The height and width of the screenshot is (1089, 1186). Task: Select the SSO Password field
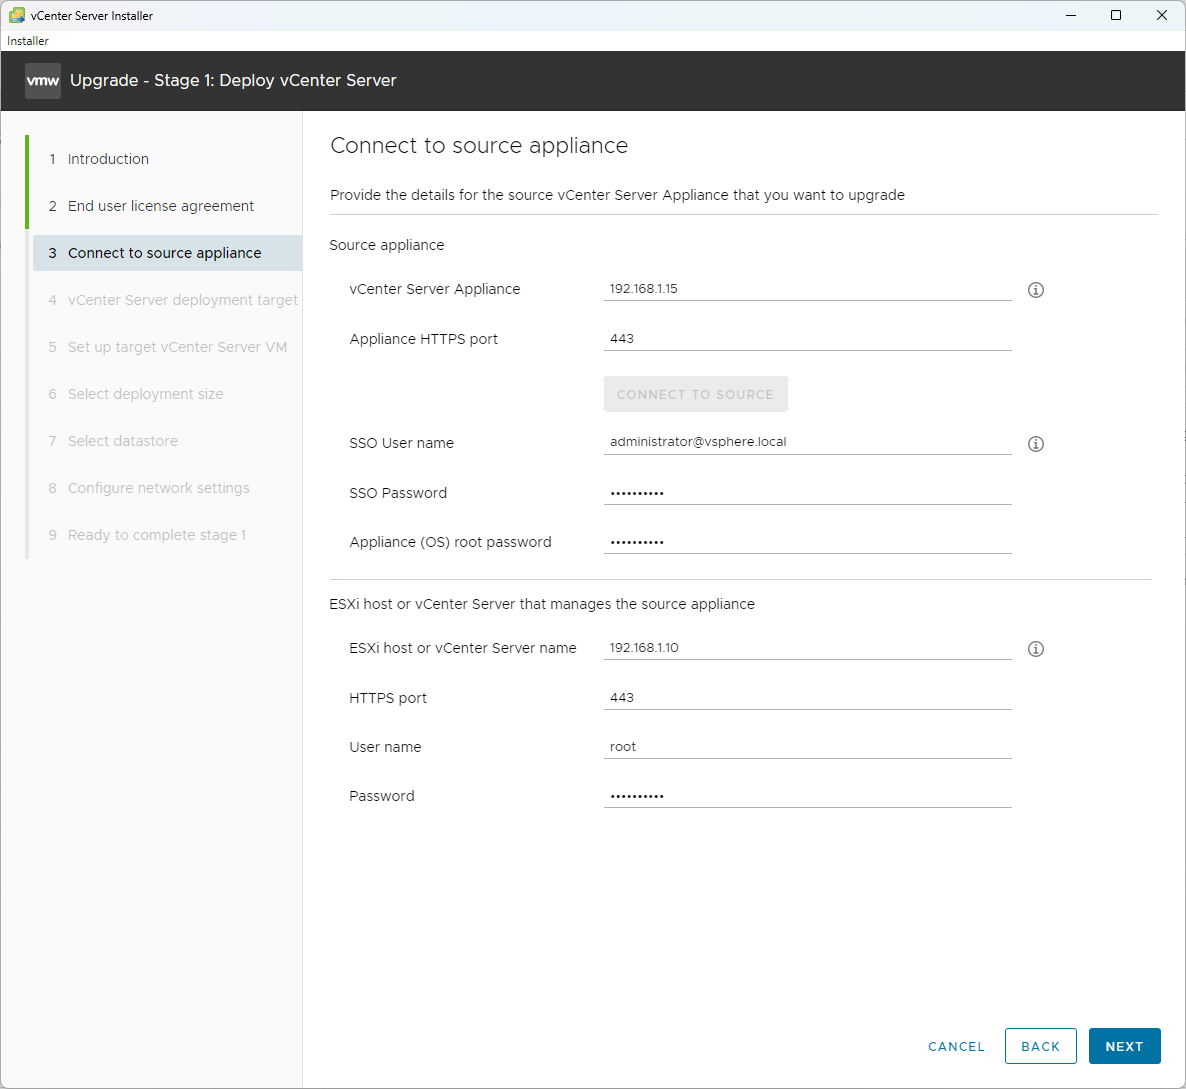[x=807, y=493]
